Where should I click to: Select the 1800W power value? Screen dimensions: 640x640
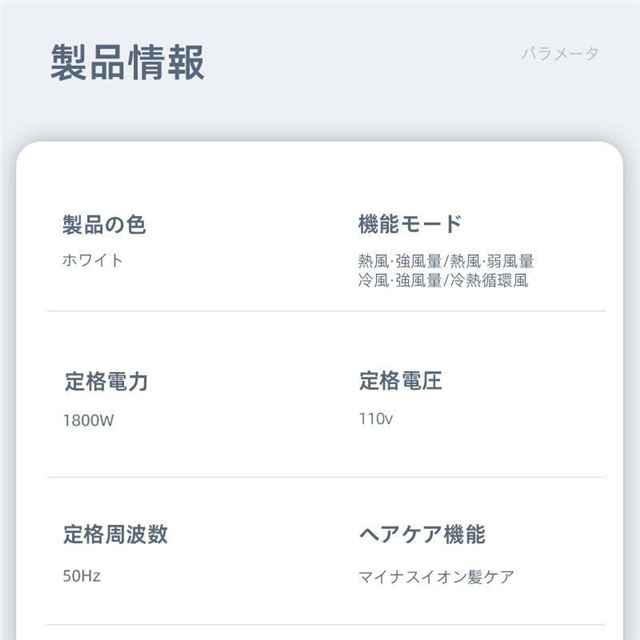click(89, 420)
